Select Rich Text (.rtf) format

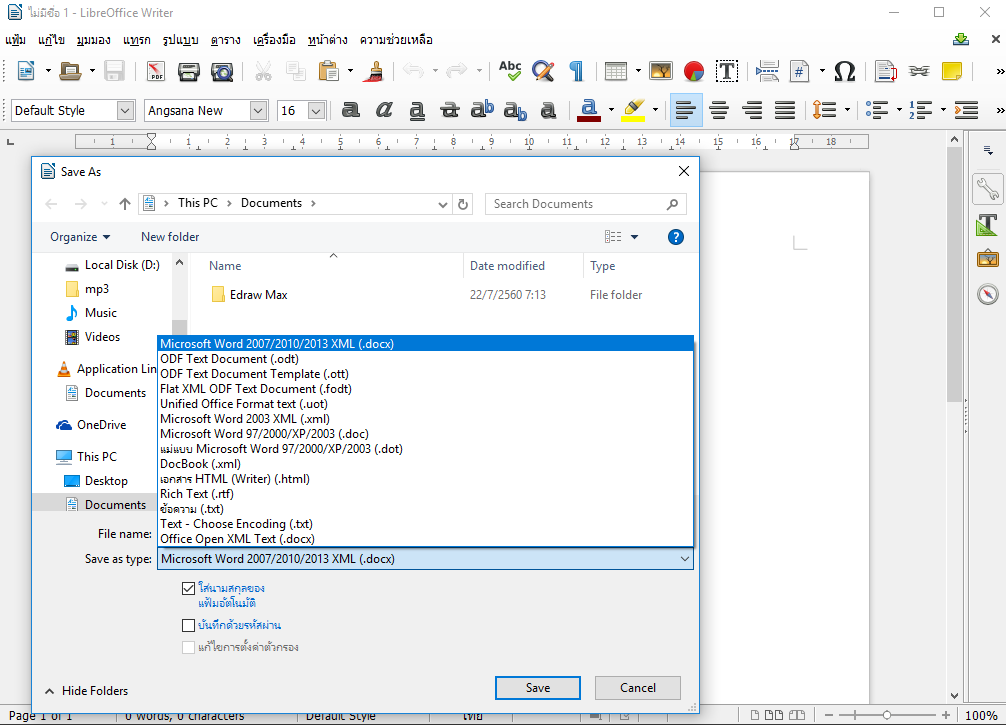[425, 494]
